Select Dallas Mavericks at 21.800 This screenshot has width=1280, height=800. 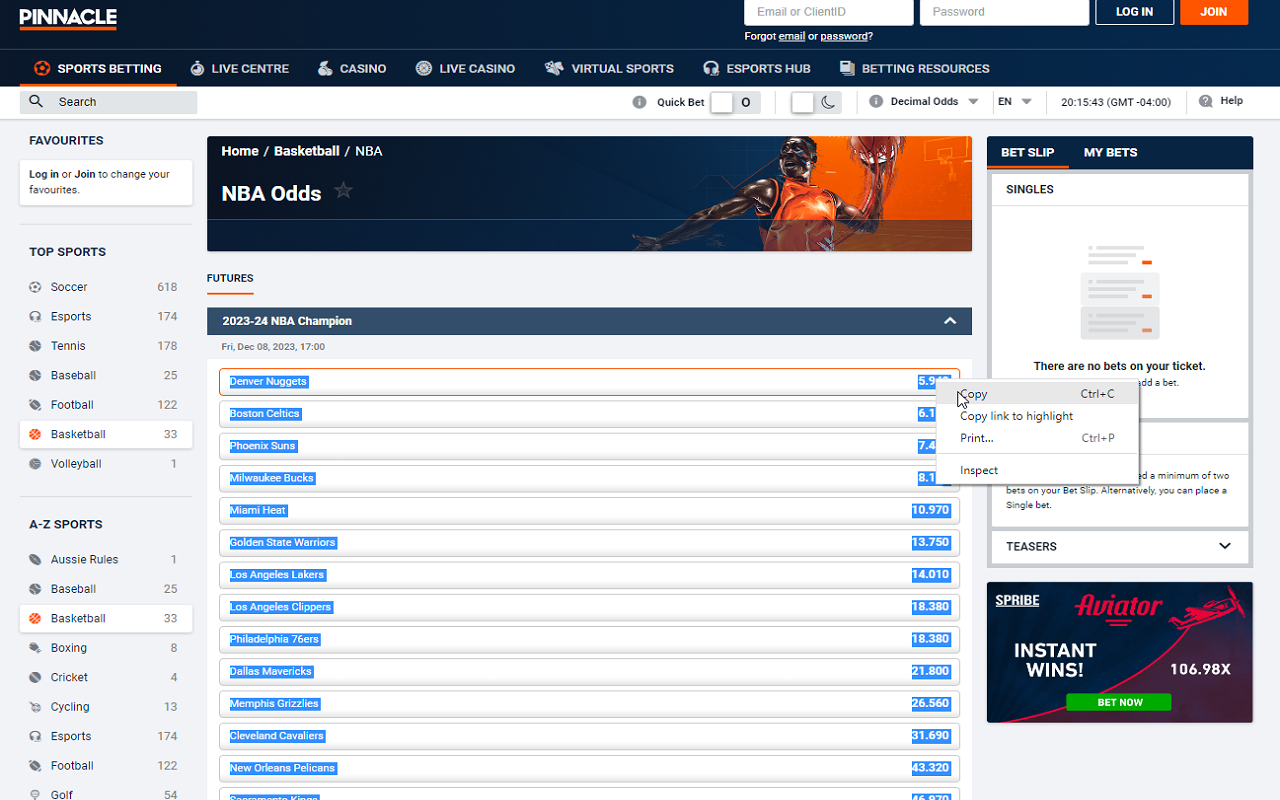589,671
